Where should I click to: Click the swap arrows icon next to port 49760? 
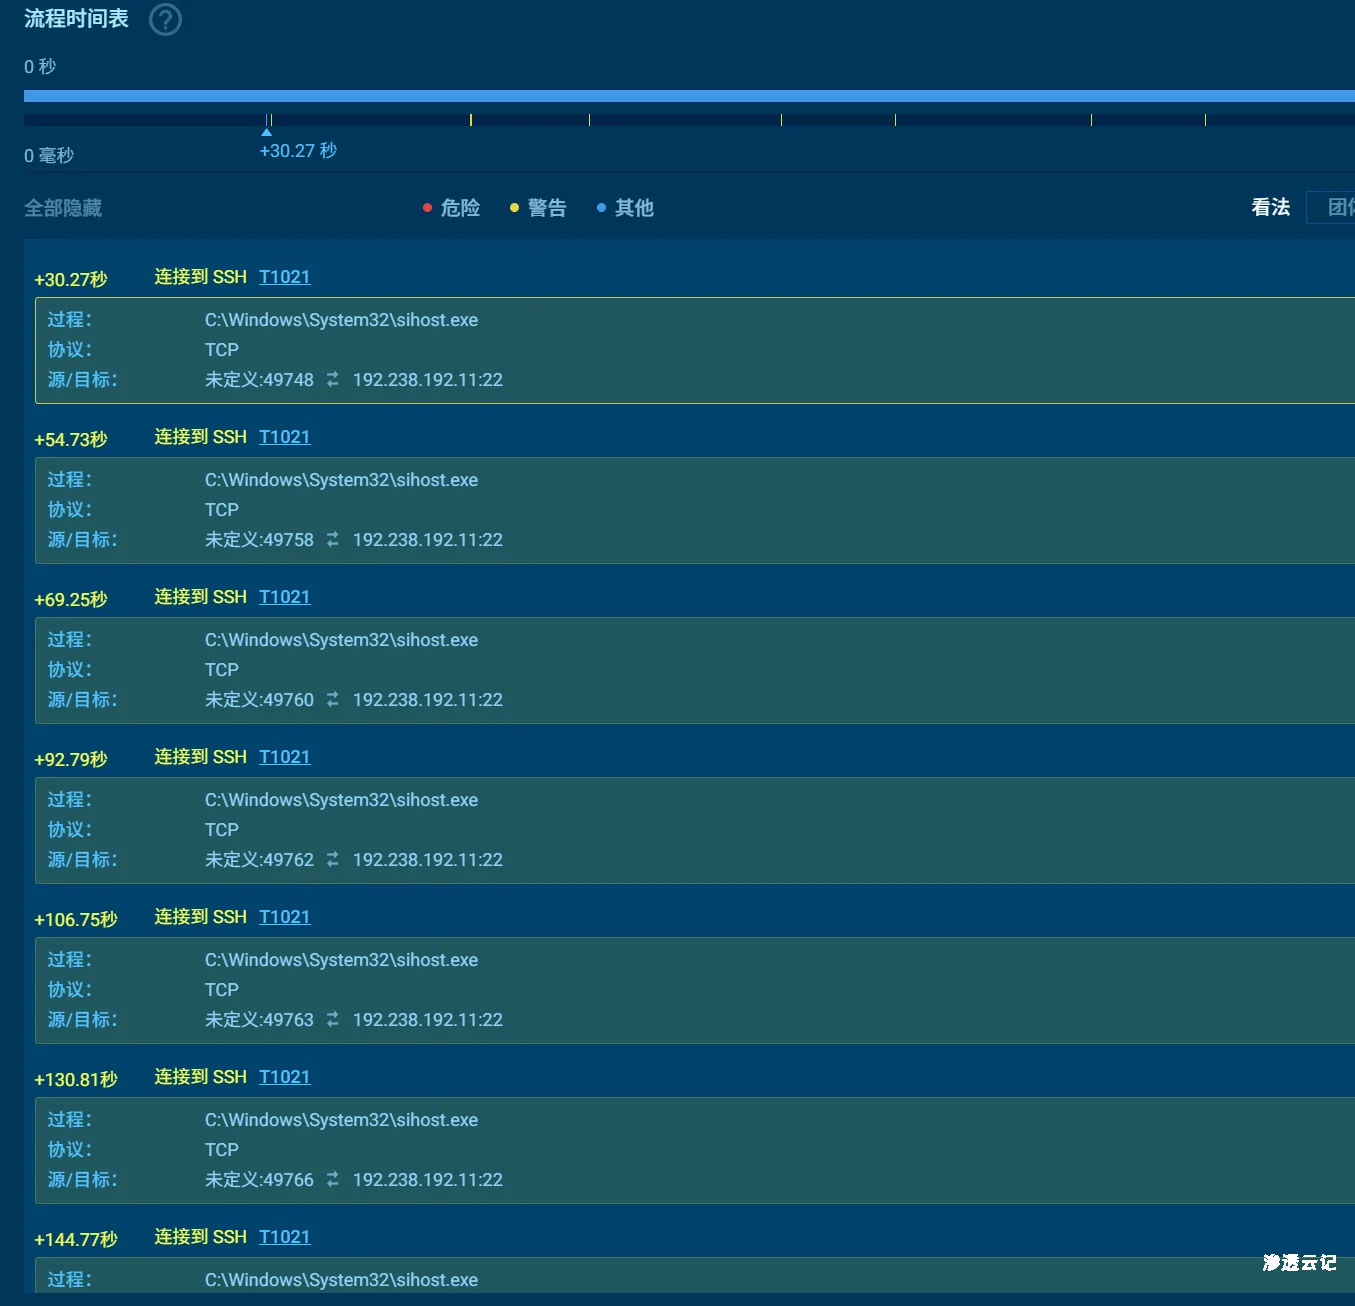coord(333,700)
